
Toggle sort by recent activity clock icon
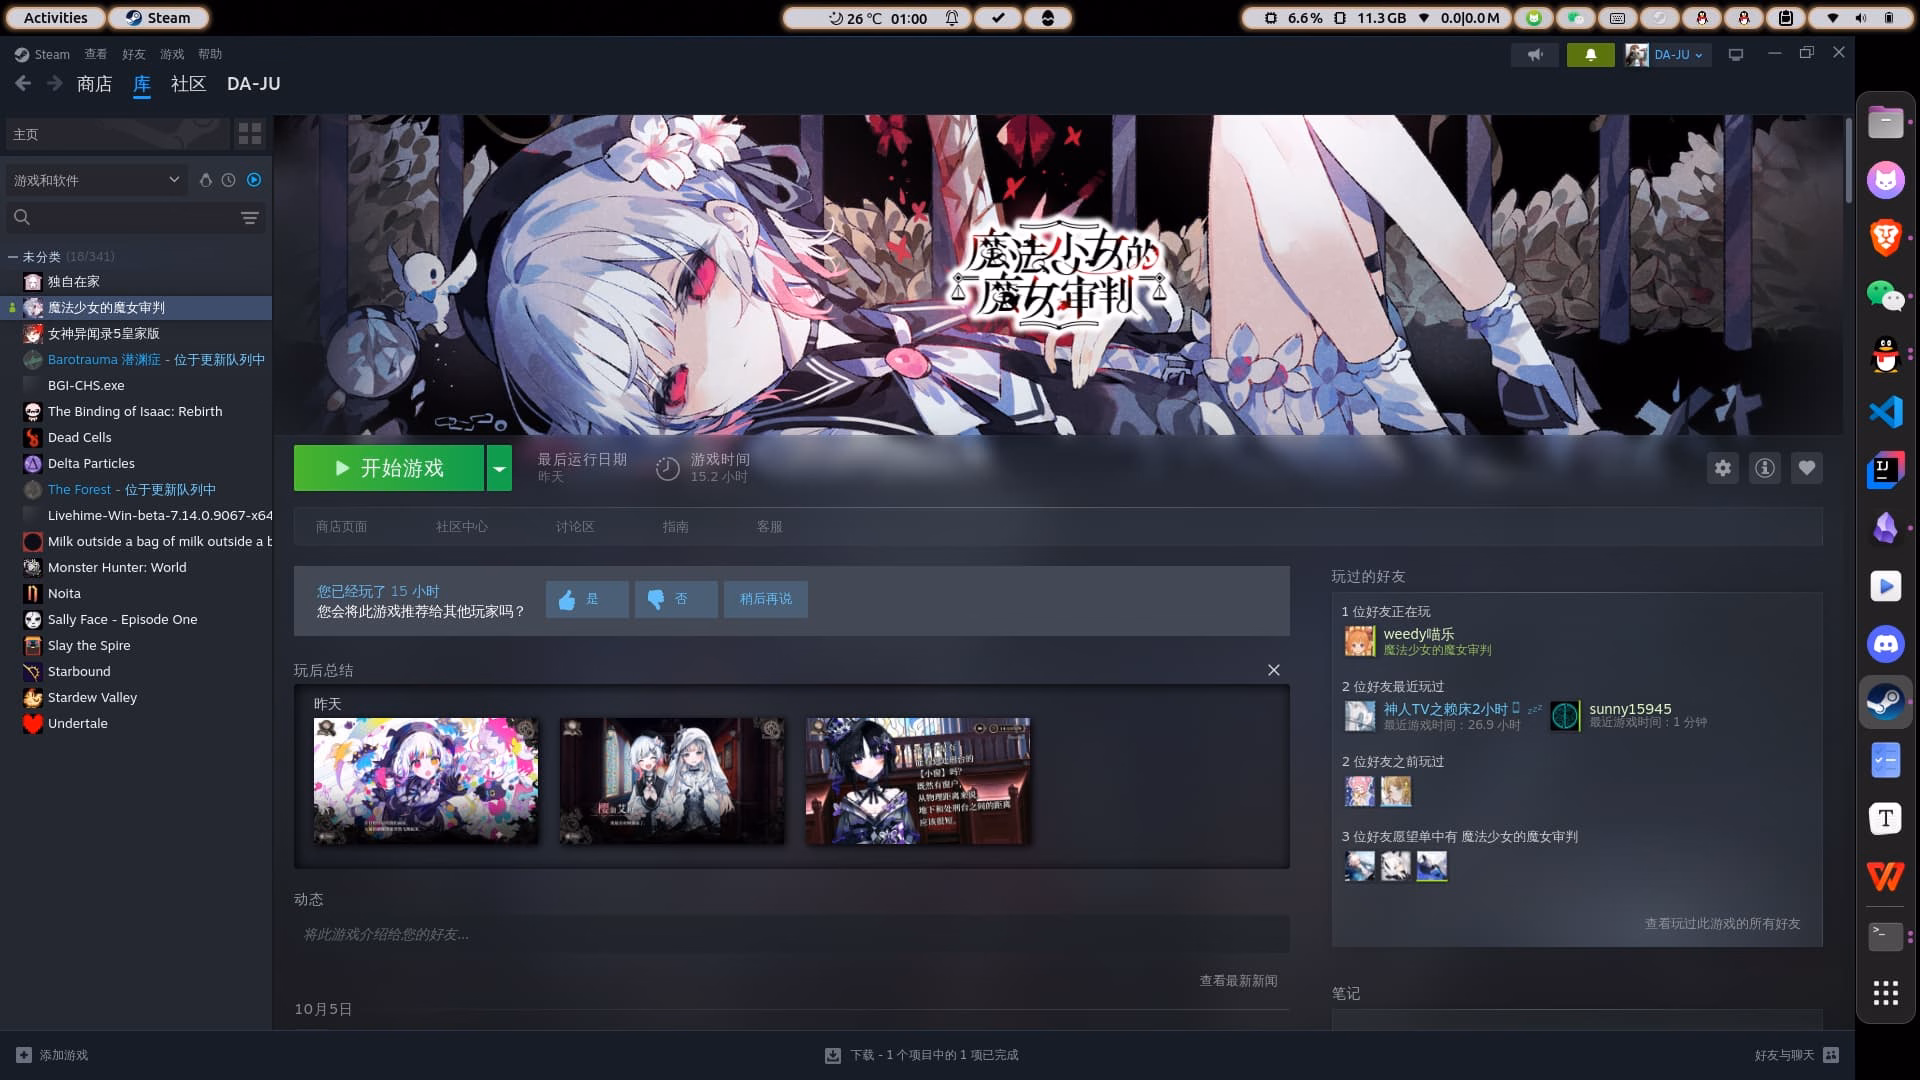[229, 180]
